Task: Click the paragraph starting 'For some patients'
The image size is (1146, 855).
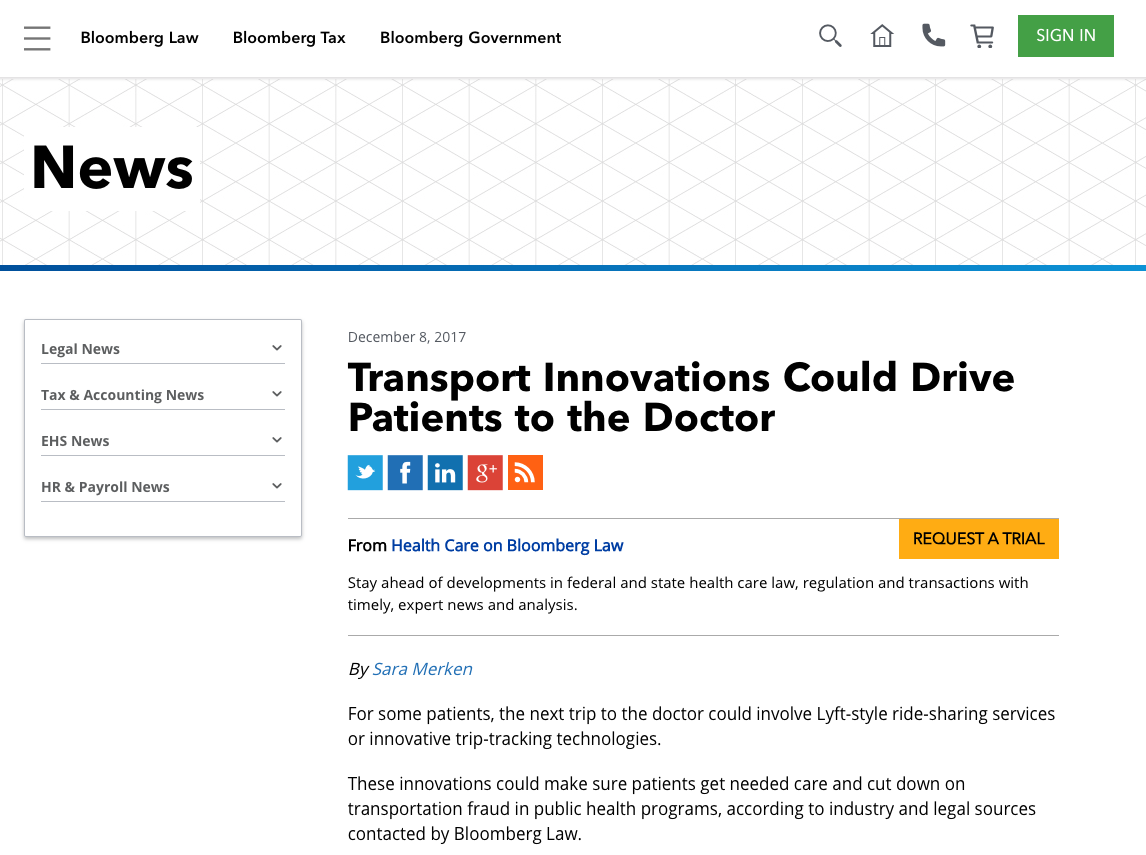Action: coord(702,726)
